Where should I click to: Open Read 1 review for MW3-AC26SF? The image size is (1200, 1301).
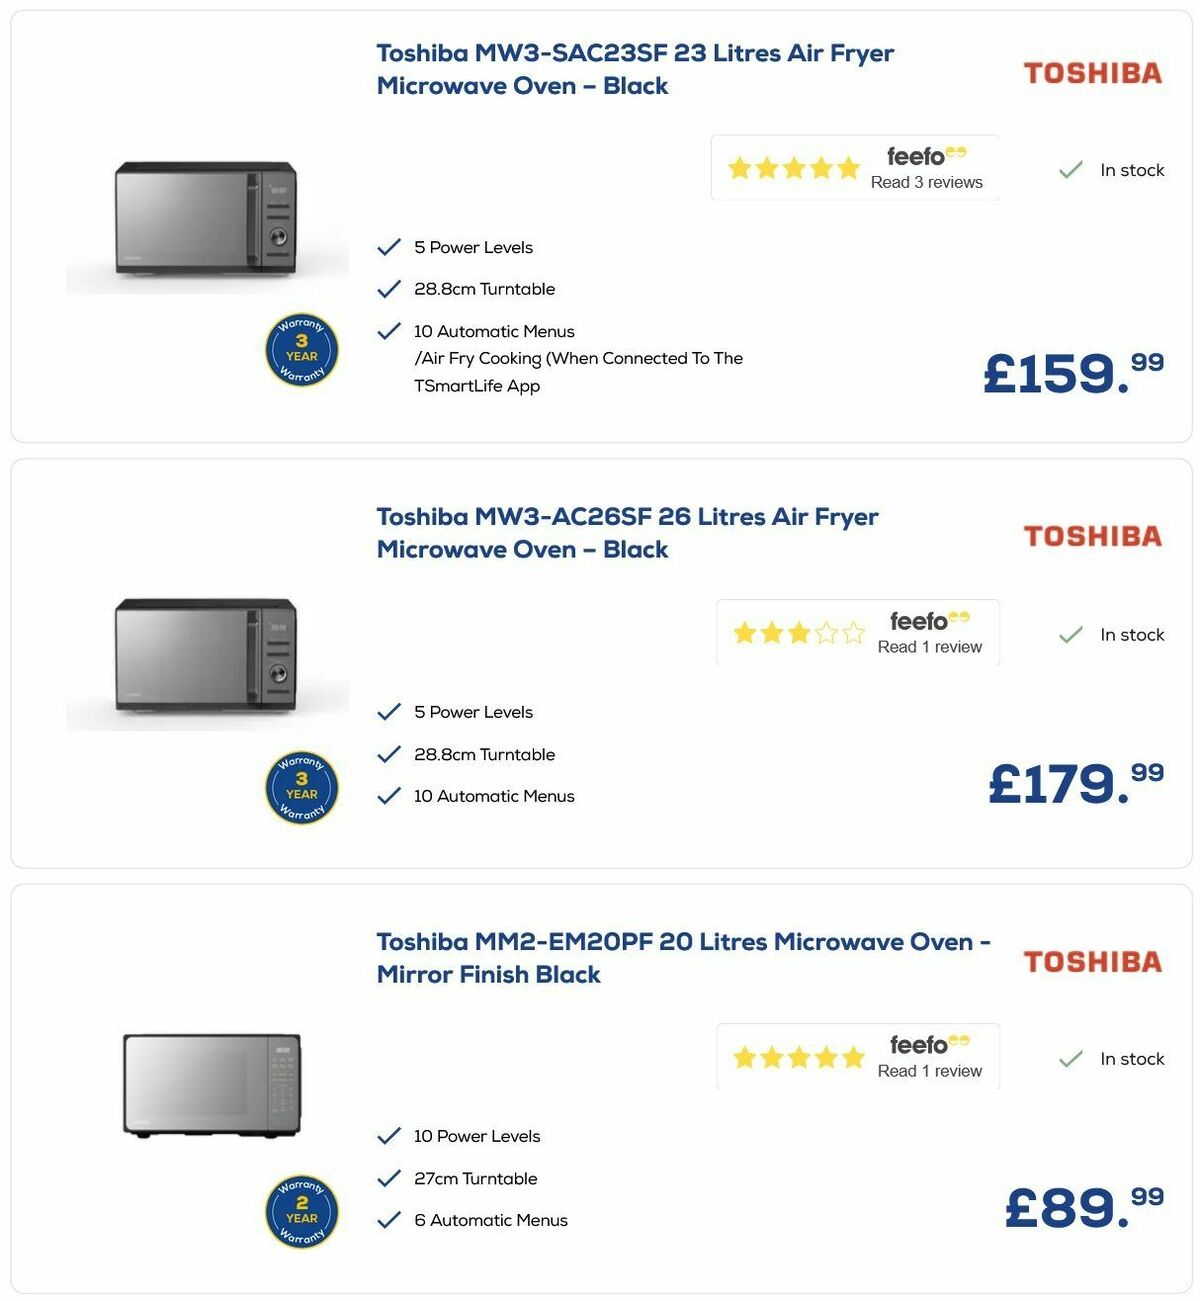tap(929, 647)
